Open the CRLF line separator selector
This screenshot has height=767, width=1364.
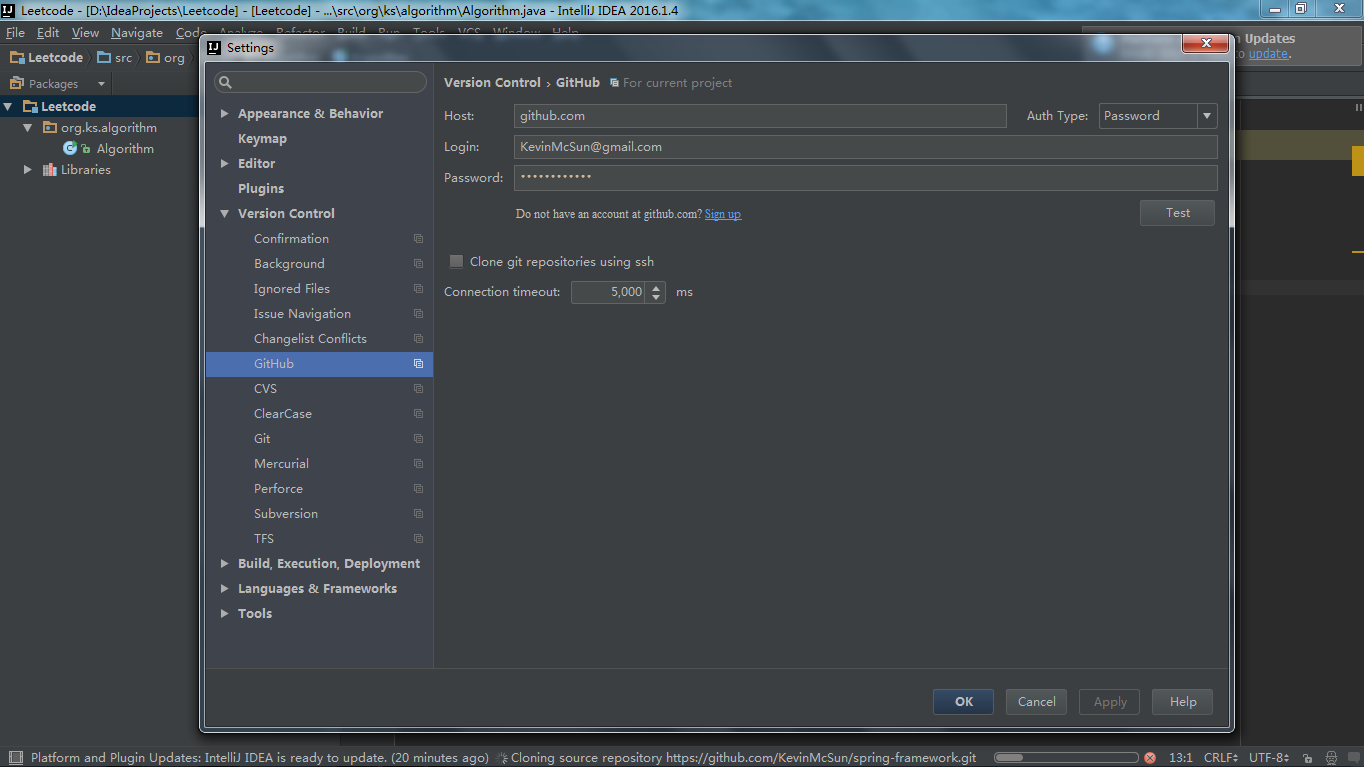1221,758
